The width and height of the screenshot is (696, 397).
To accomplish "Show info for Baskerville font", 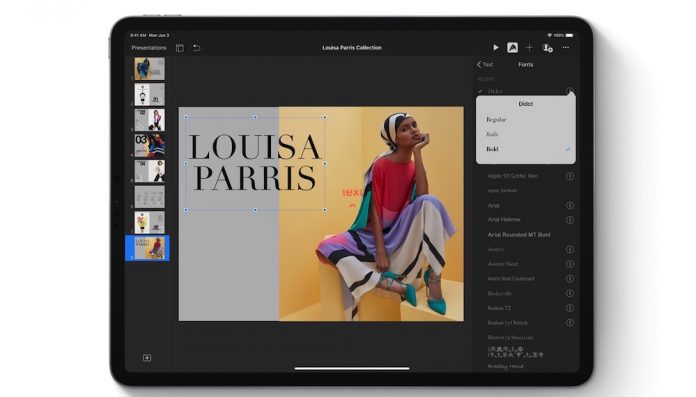I will pyautogui.click(x=570, y=294).
